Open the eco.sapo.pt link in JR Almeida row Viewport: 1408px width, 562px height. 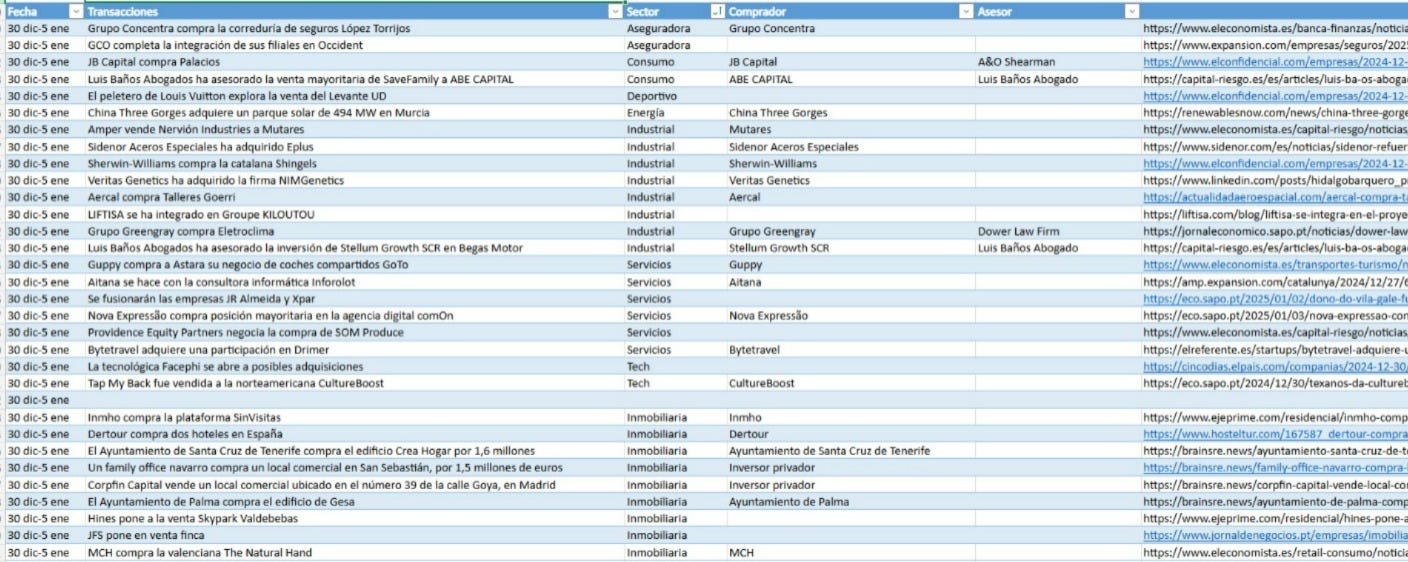(1275, 299)
